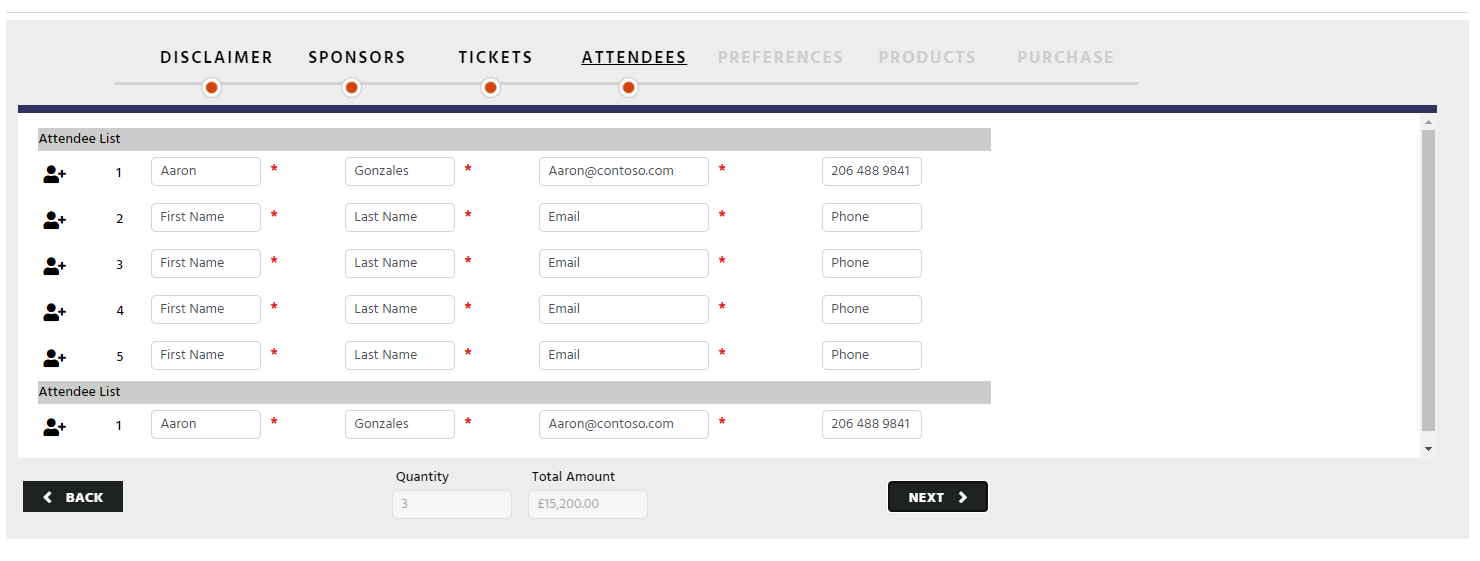Open the Attendees step tab
Viewport: 1480px width, 561px height.
[634, 58]
